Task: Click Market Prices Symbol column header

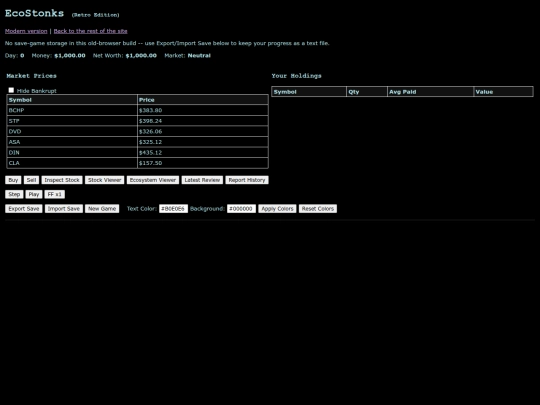Action: pos(72,100)
